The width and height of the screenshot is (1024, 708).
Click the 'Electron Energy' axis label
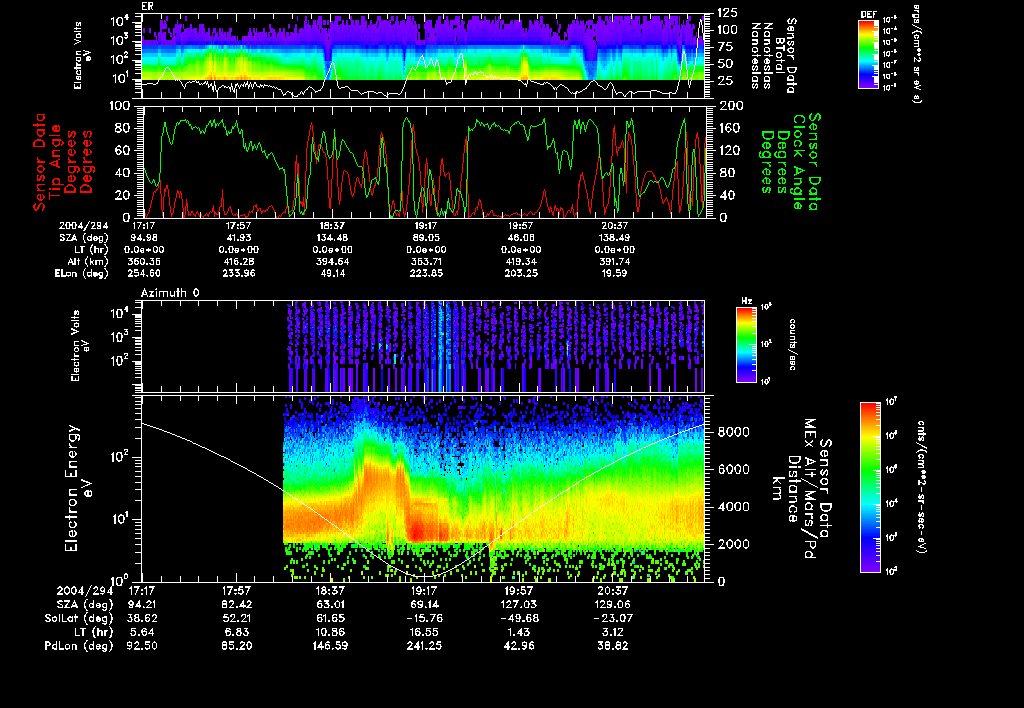pyautogui.click(x=72, y=489)
